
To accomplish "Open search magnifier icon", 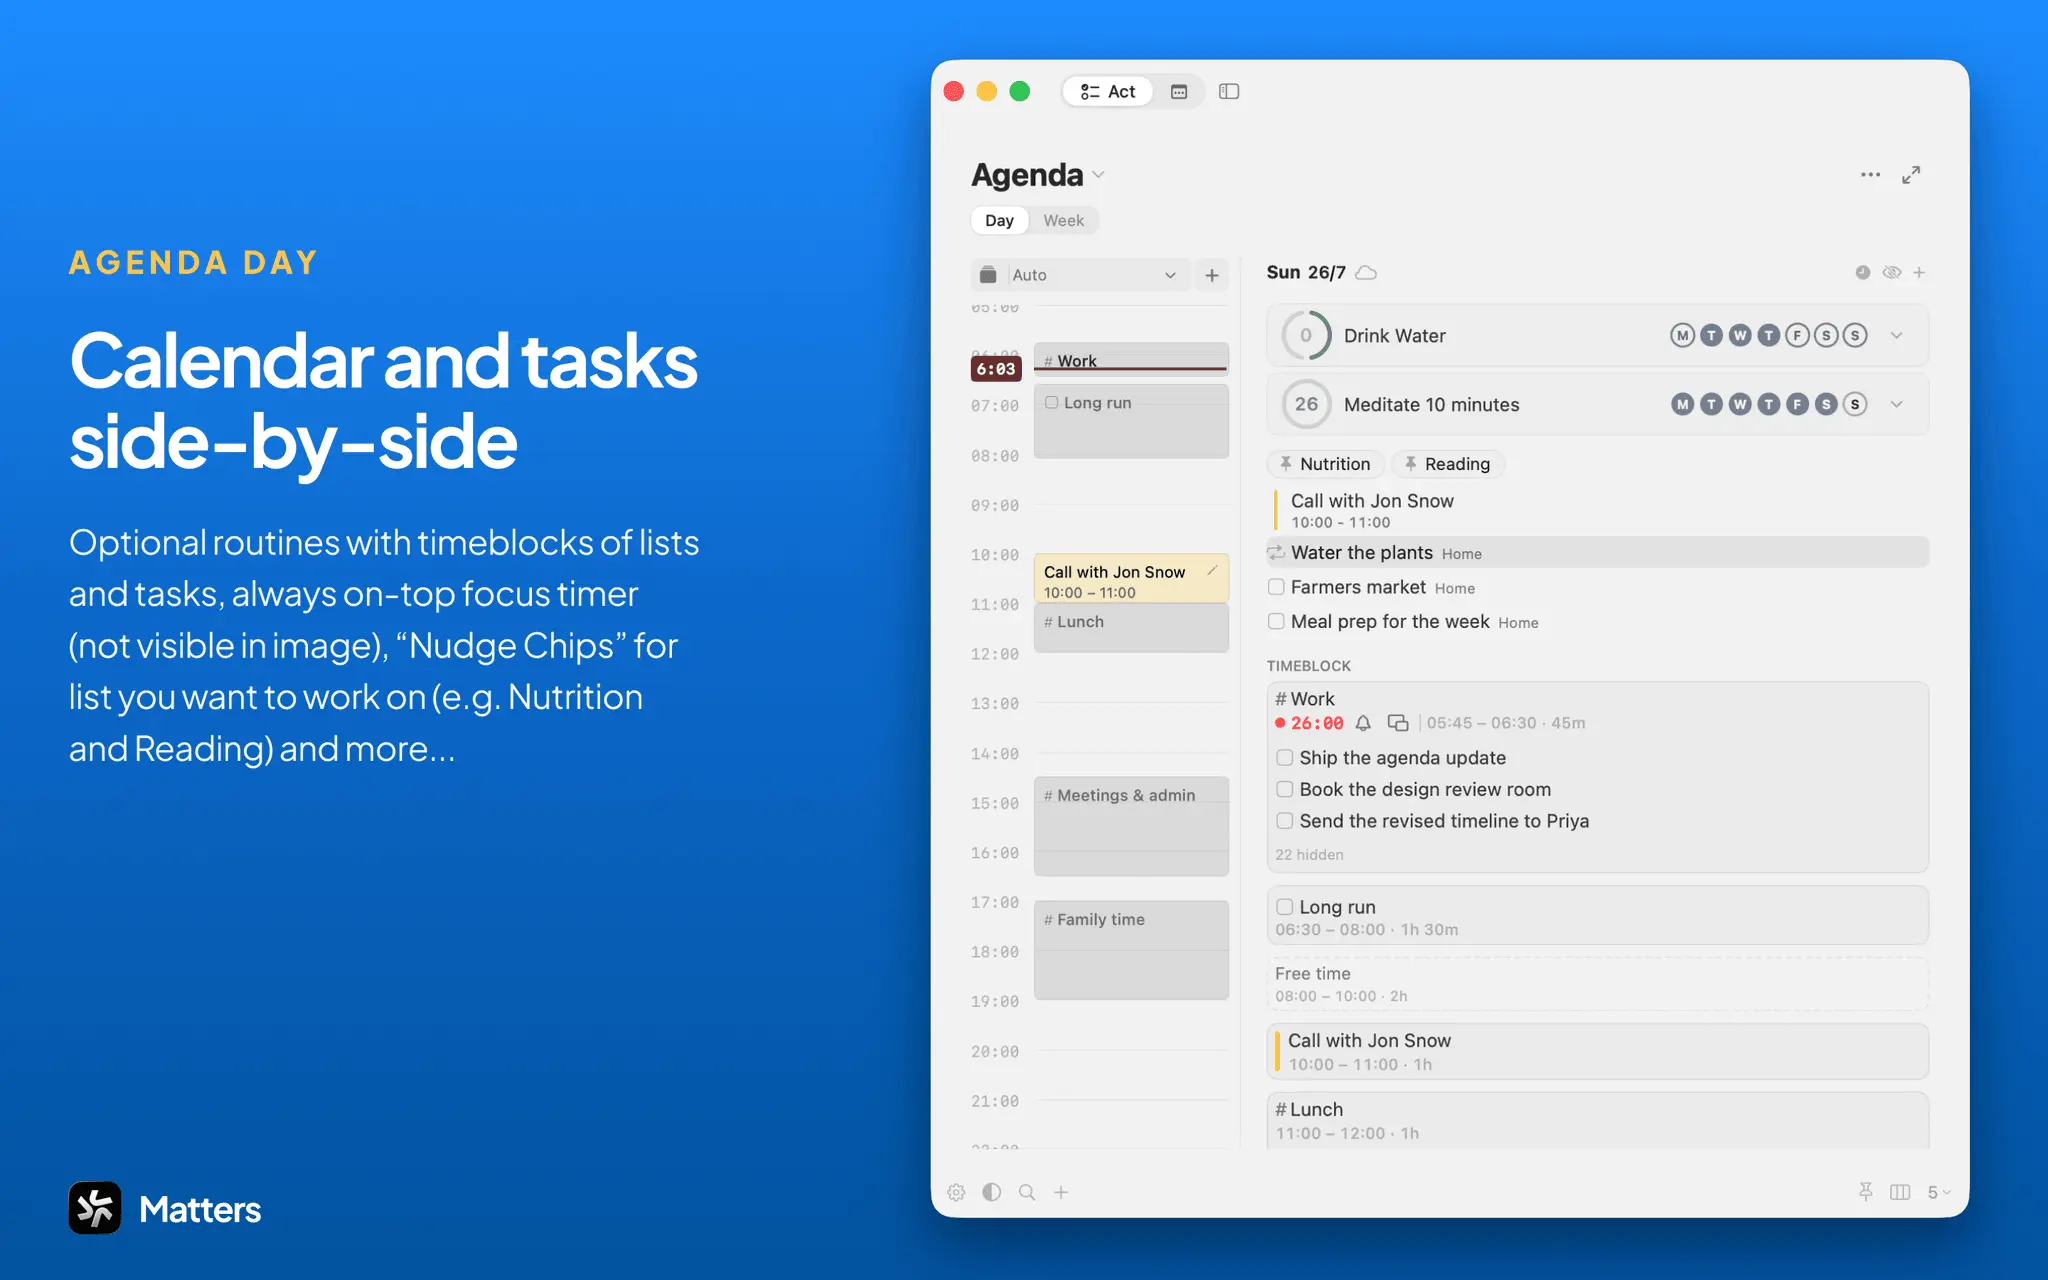I will point(1026,1192).
